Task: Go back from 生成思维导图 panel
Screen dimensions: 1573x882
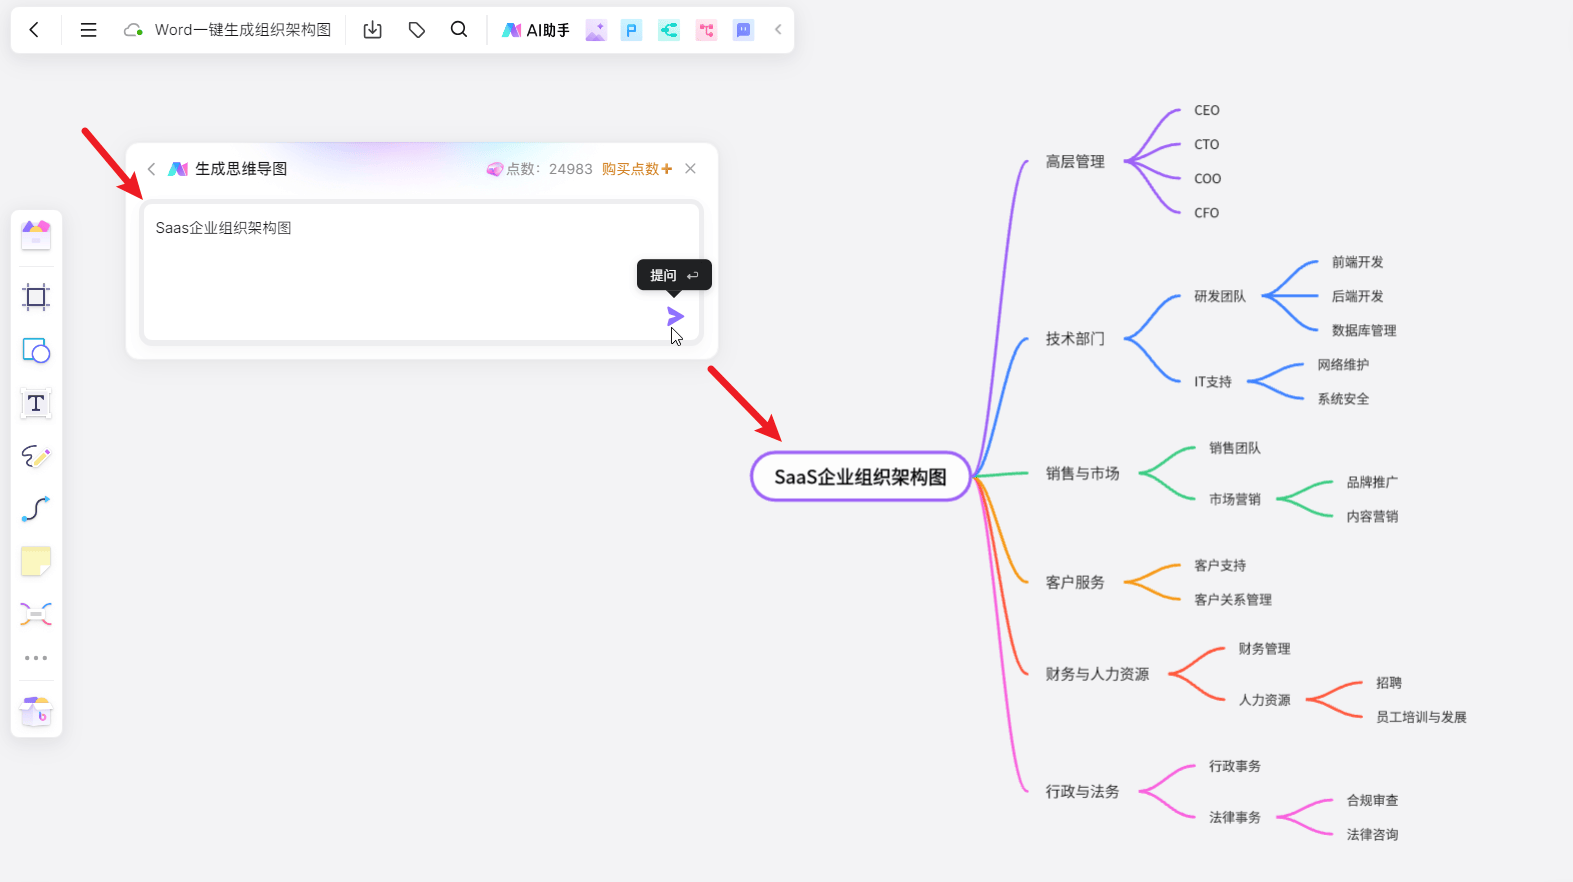Action: [x=152, y=169]
